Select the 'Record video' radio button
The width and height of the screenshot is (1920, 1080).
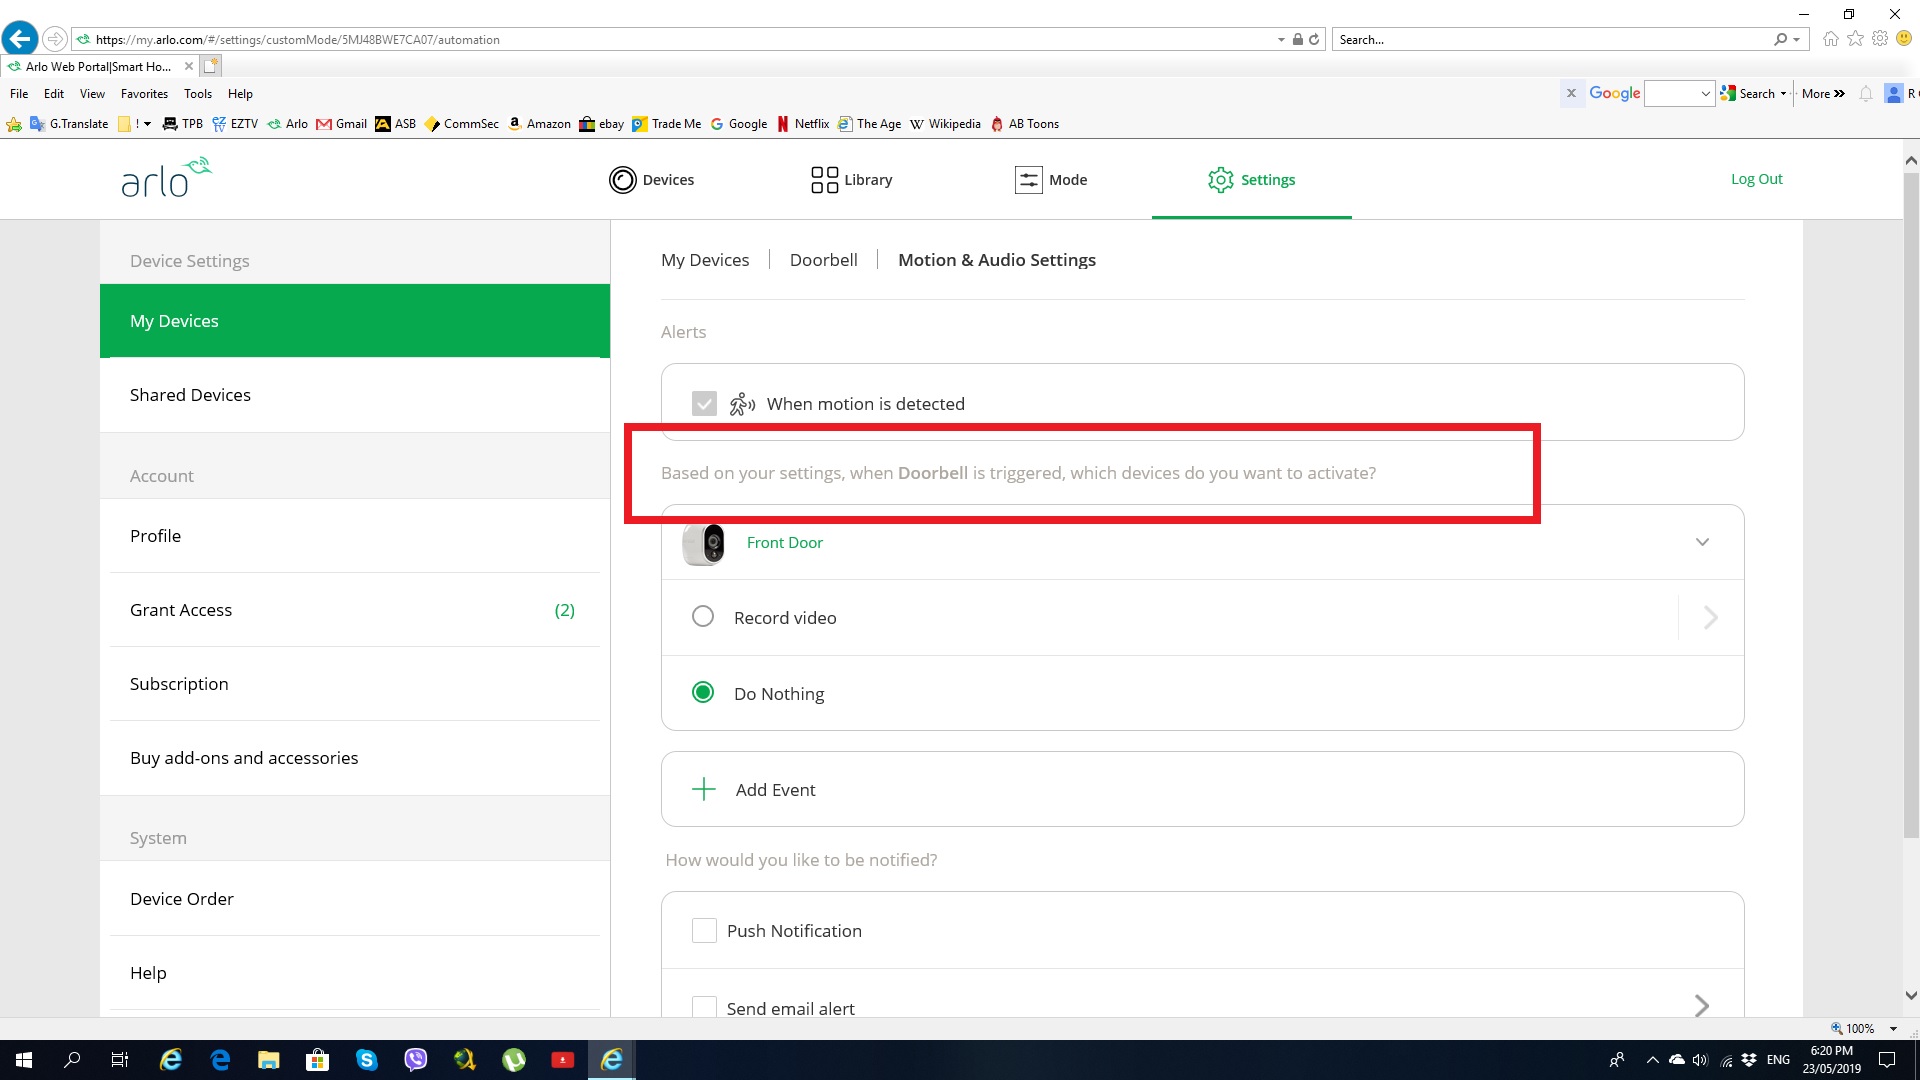[x=703, y=617]
